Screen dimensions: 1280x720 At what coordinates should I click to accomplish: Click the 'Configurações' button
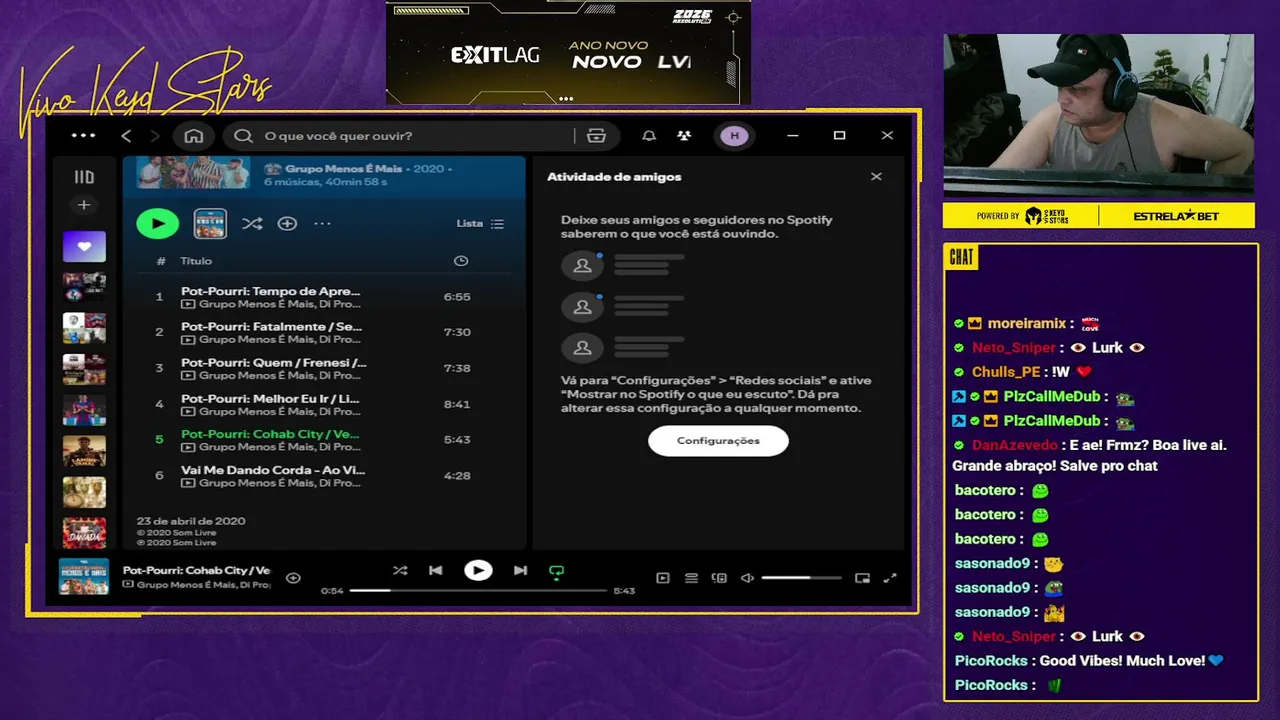718,441
